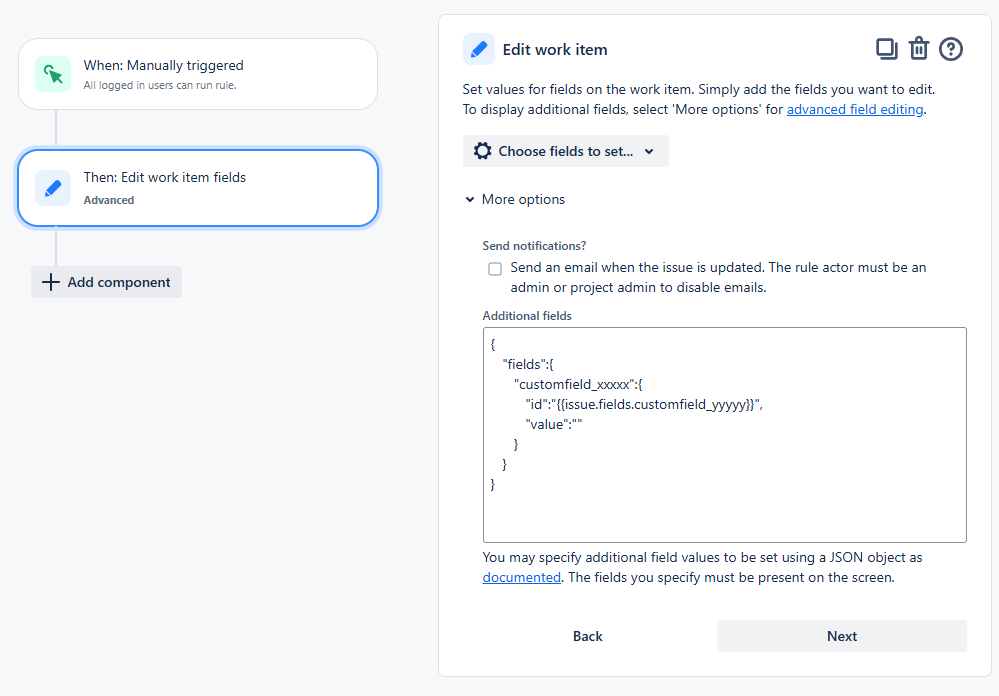Click the gear icon on Choose fields to set

pyautogui.click(x=481, y=151)
